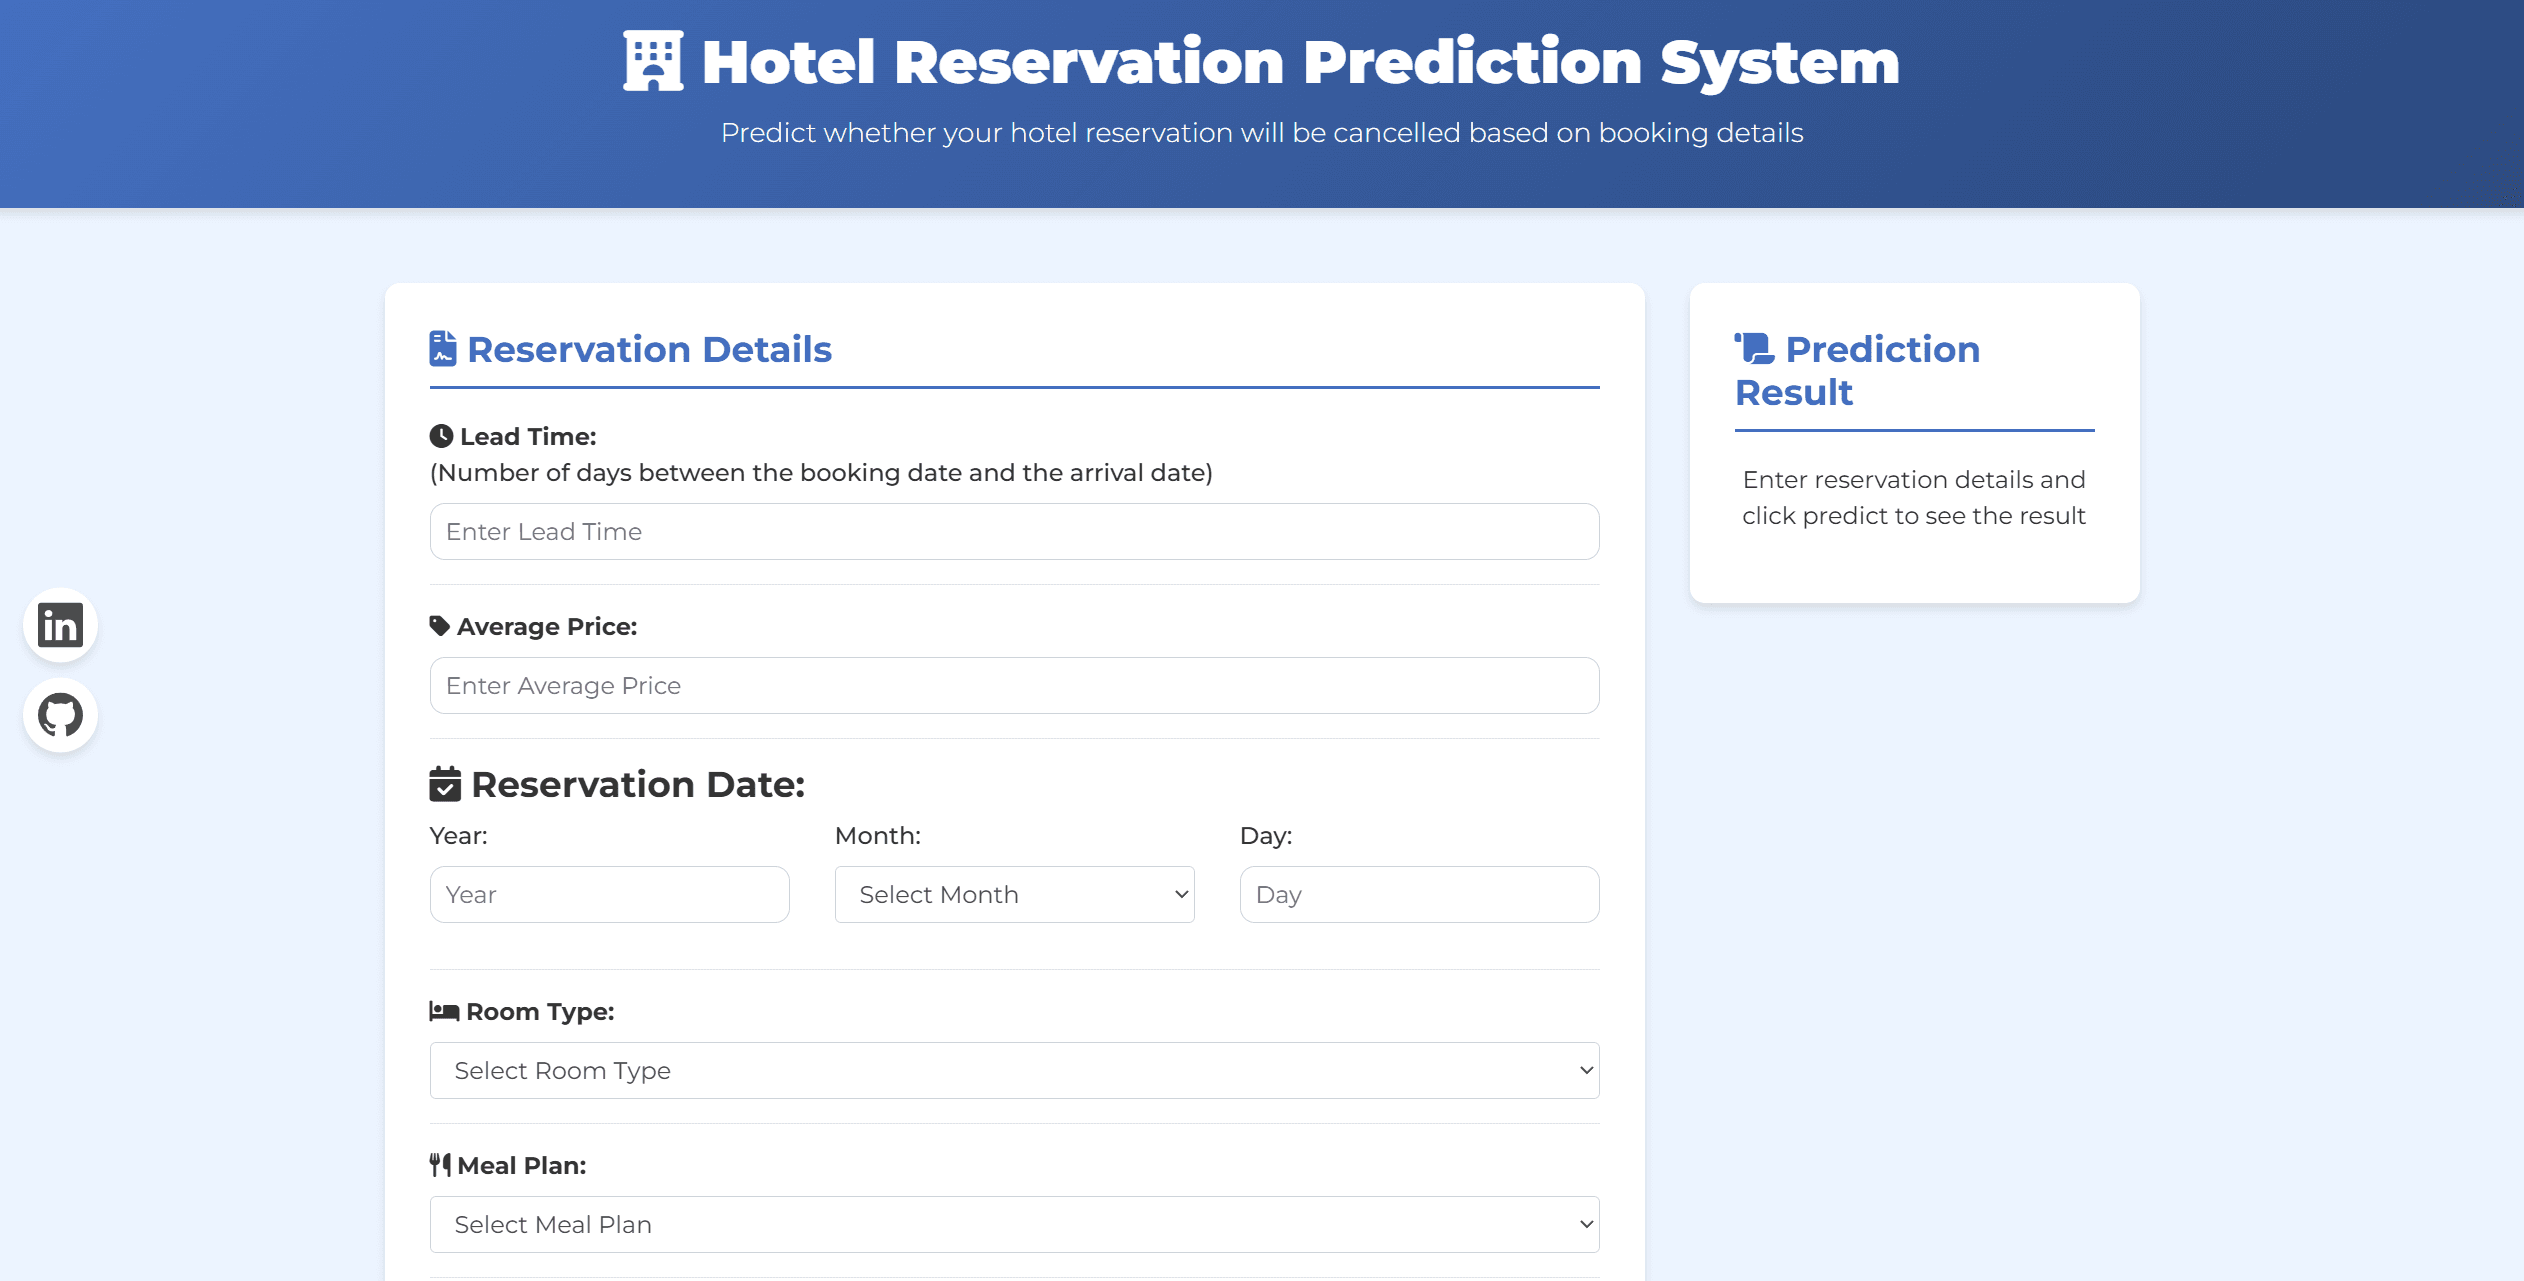This screenshot has width=2524, height=1281.
Task: Open the Select Month dropdown
Action: click(1013, 894)
